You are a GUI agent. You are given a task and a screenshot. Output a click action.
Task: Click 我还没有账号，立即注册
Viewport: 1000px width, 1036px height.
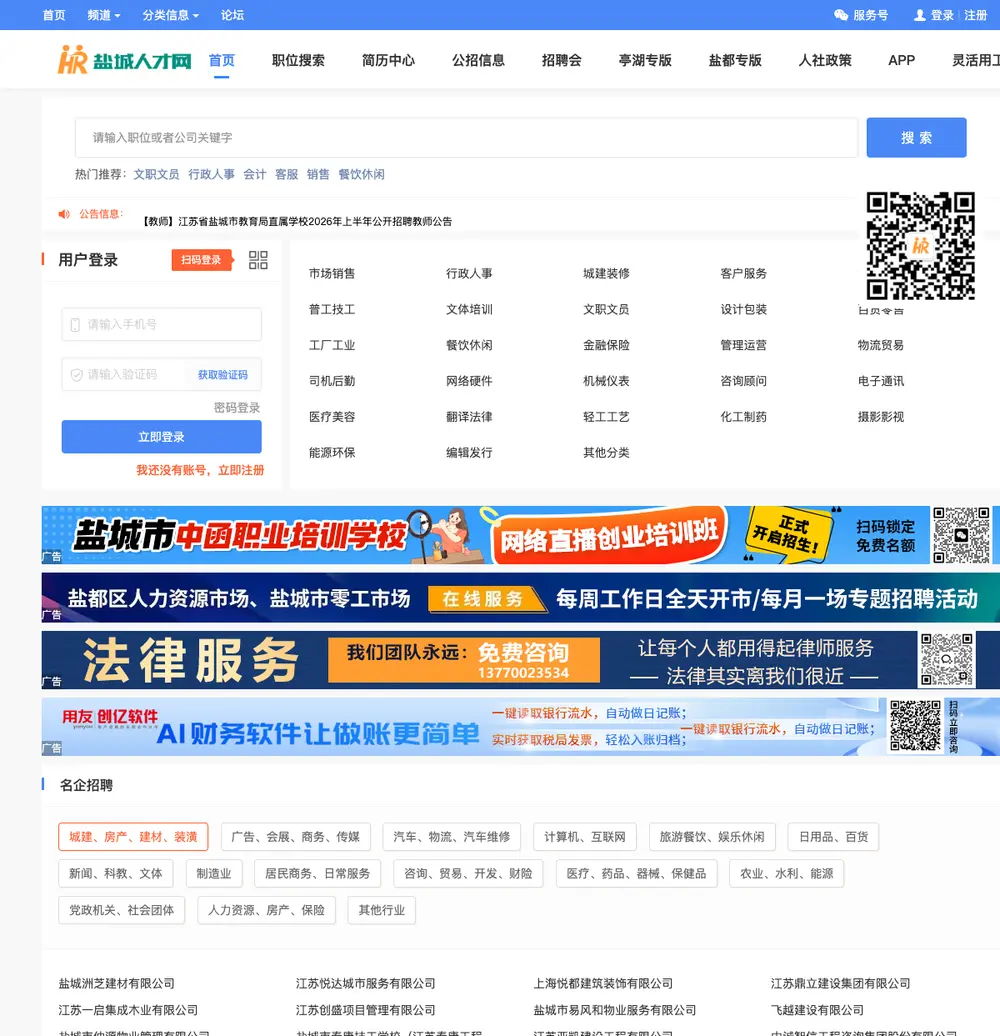click(200, 470)
